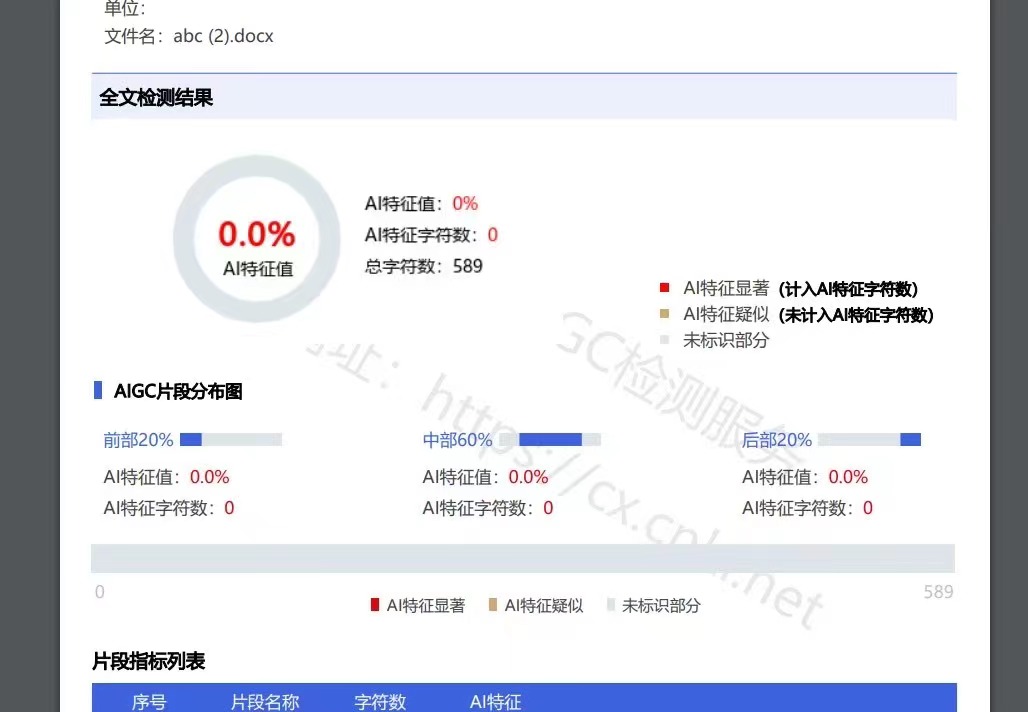The width and height of the screenshot is (1028, 712).
Task: Click the file name abc (2).docx
Action: coord(223,36)
